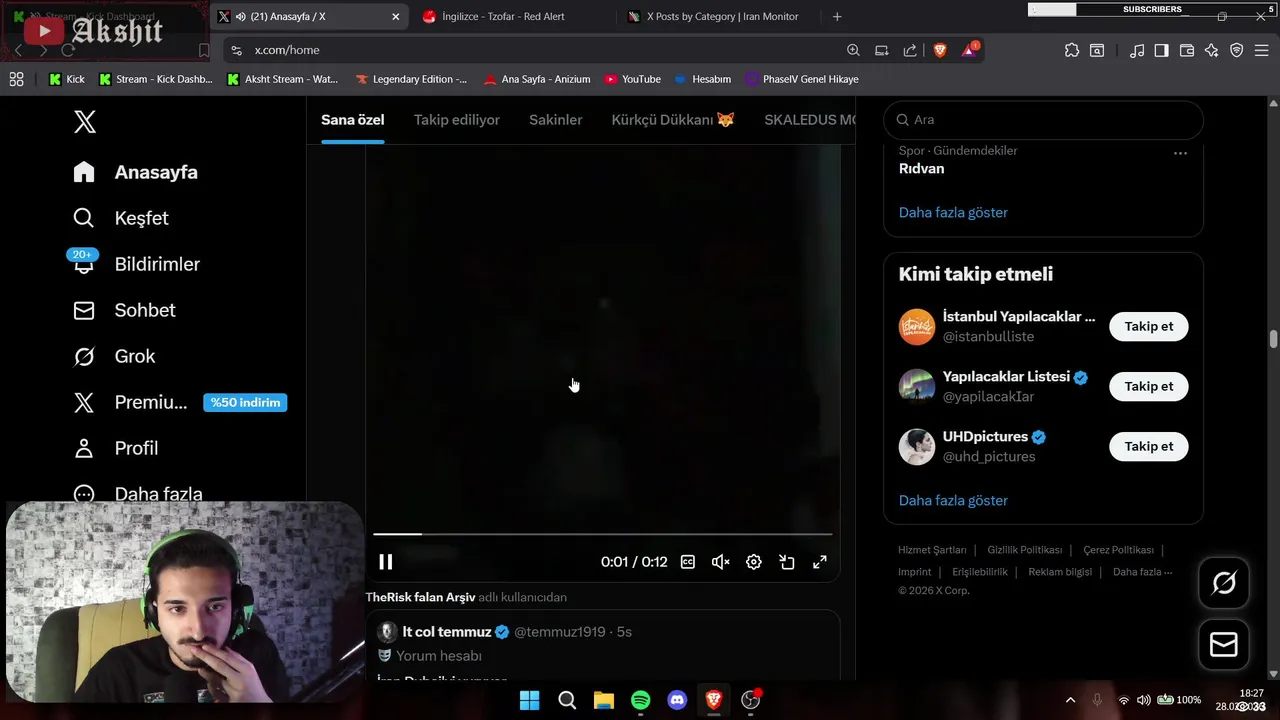Open the Rıdvan trending topic
This screenshot has height=720, width=1280.
point(921,169)
